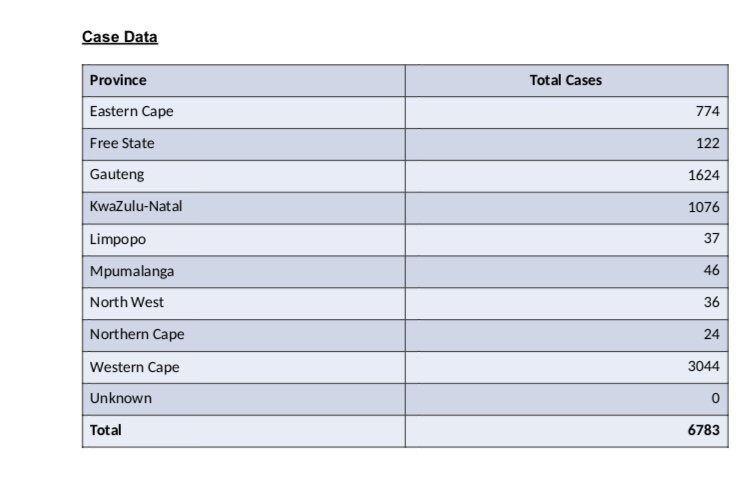The height and width of the screenshot is (501, 750).
Task: Select the 1624 Gauteng value
Action: [704, 175]
